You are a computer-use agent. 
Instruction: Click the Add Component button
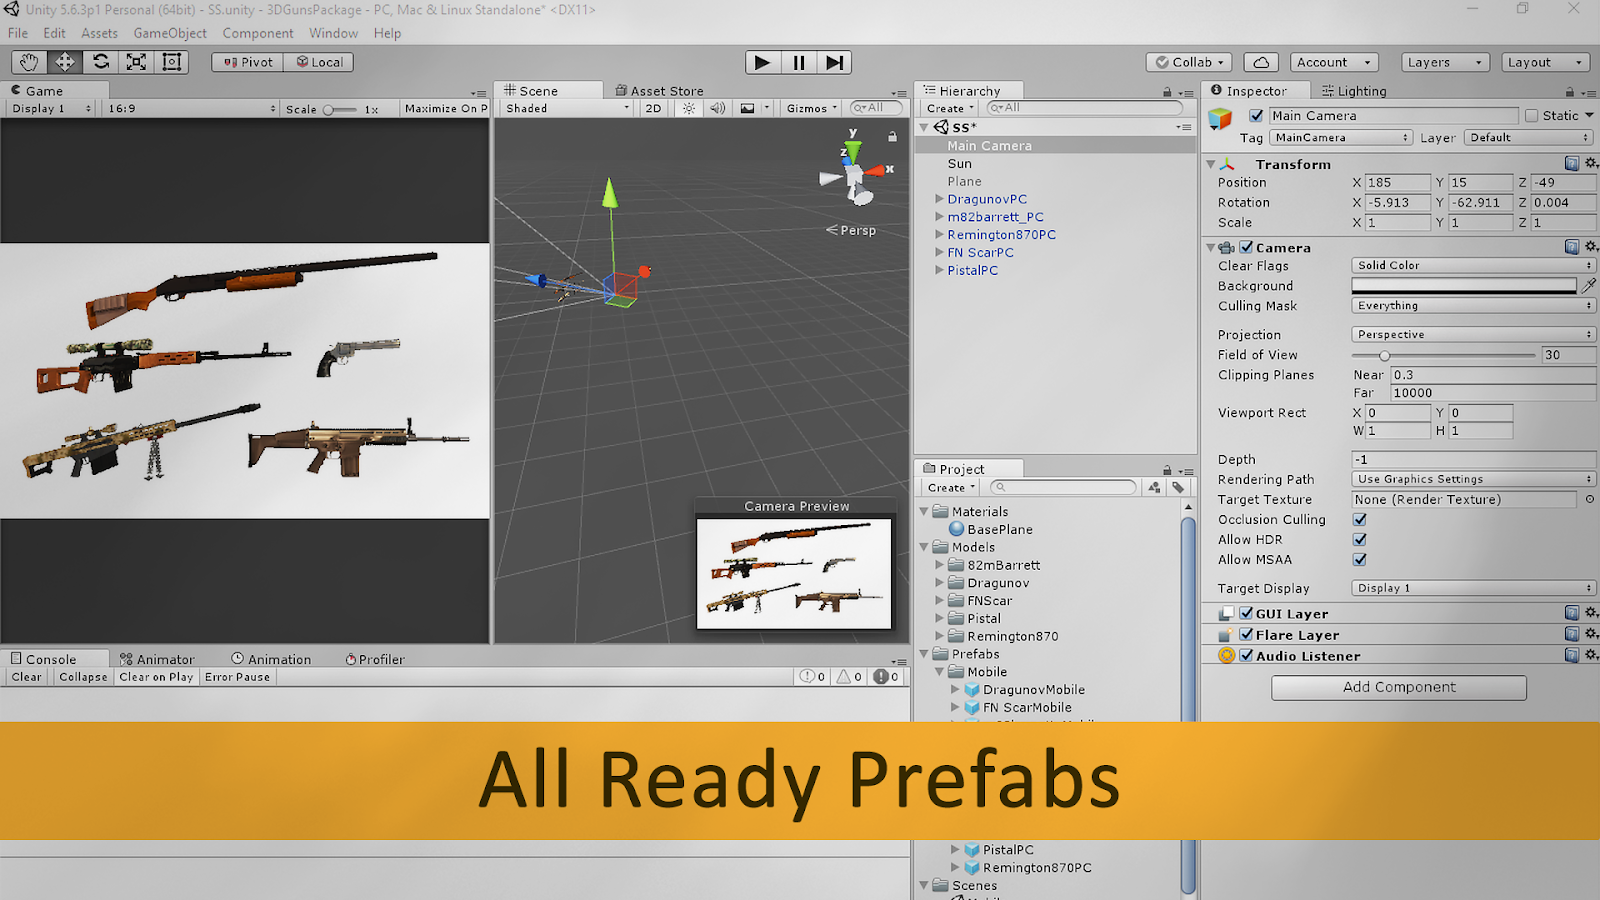click(1398, 687)
